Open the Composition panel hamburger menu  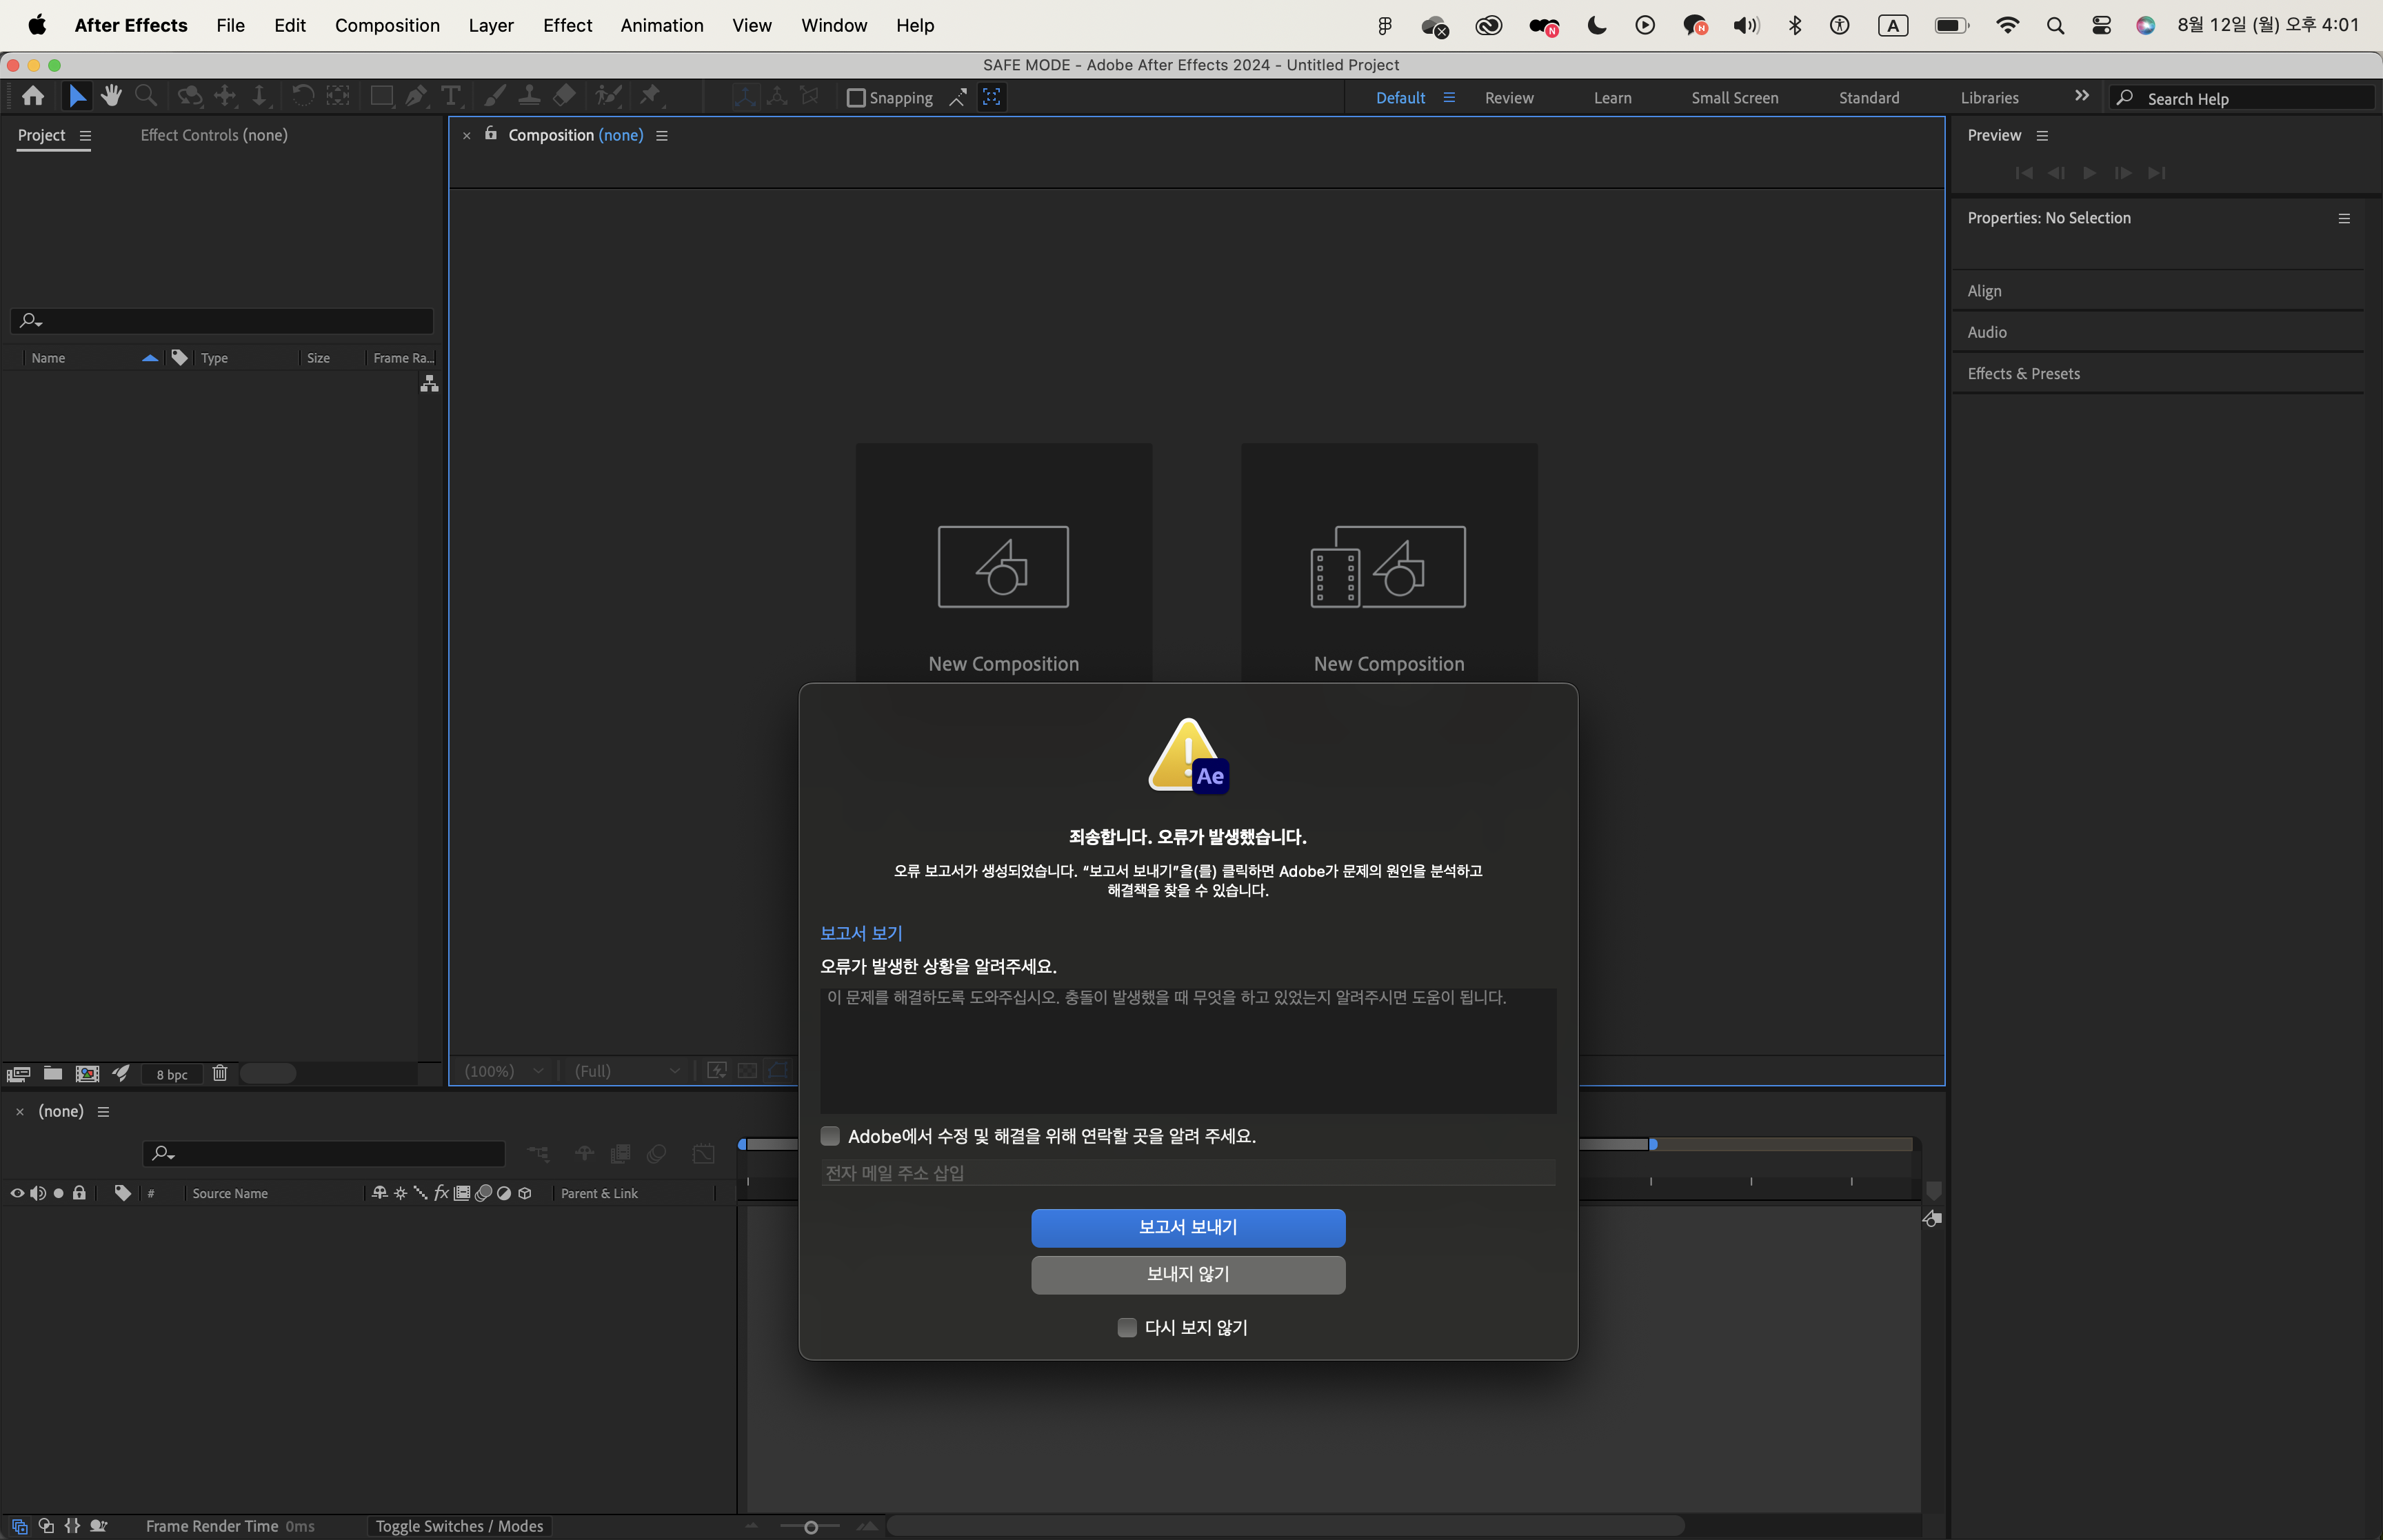click(x=661, y=135)
